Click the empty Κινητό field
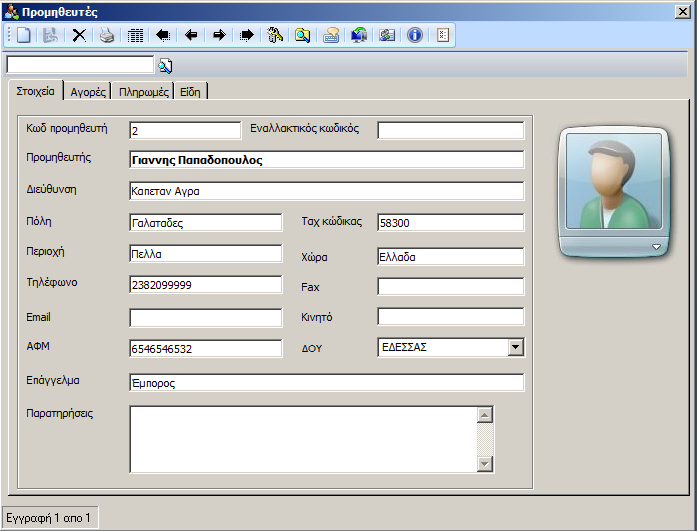 pos(451,317)
